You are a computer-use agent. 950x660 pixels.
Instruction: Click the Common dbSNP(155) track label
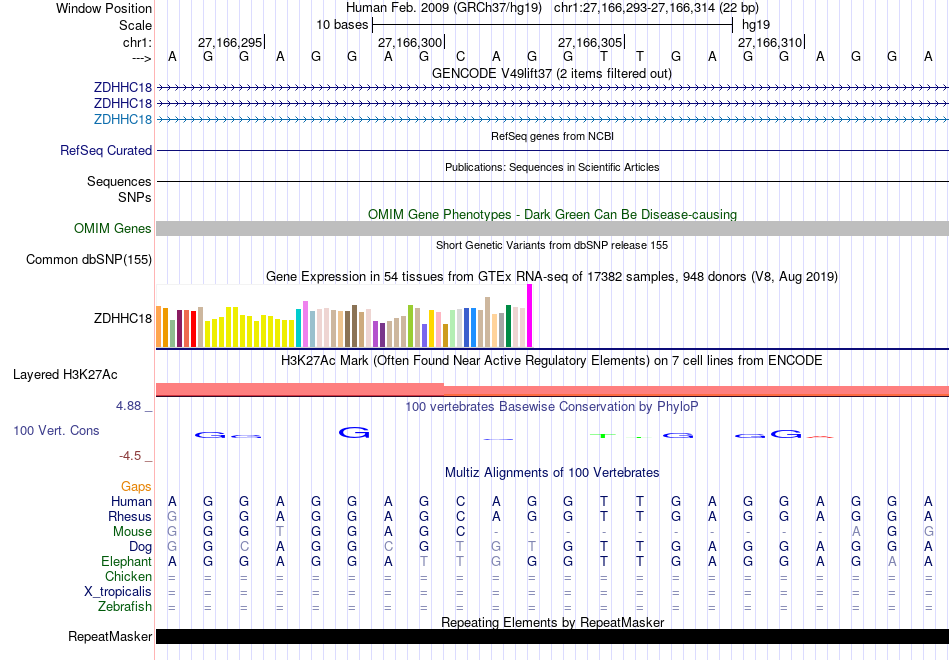point(88,259)
